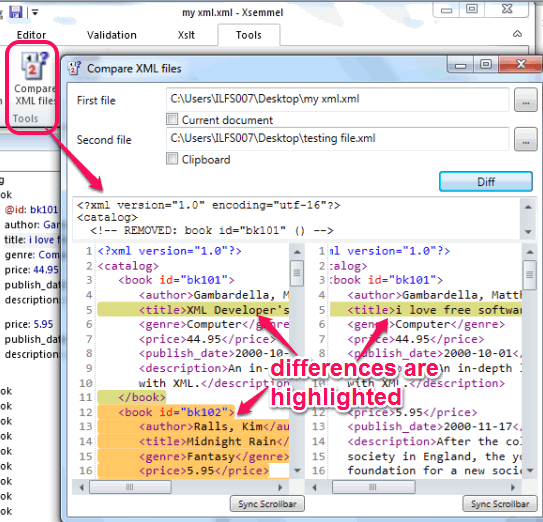Image resolution: width=543 pixels, height=522 pixels.
Task: Click the right code pane's vertical scrollbar up arrow
Action: [x=530, y=252]
